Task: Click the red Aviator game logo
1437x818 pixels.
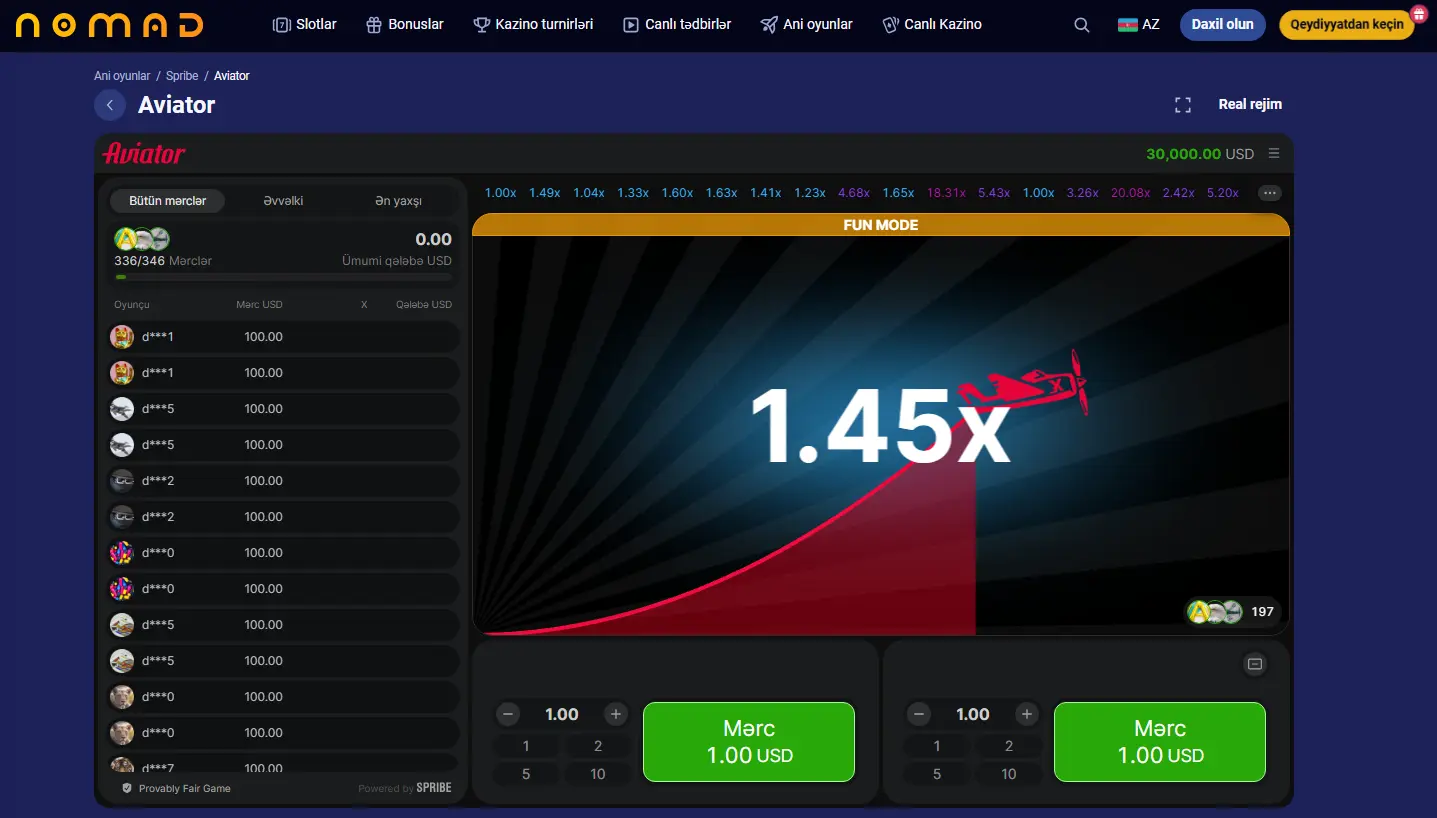Action: coord(144,154)
